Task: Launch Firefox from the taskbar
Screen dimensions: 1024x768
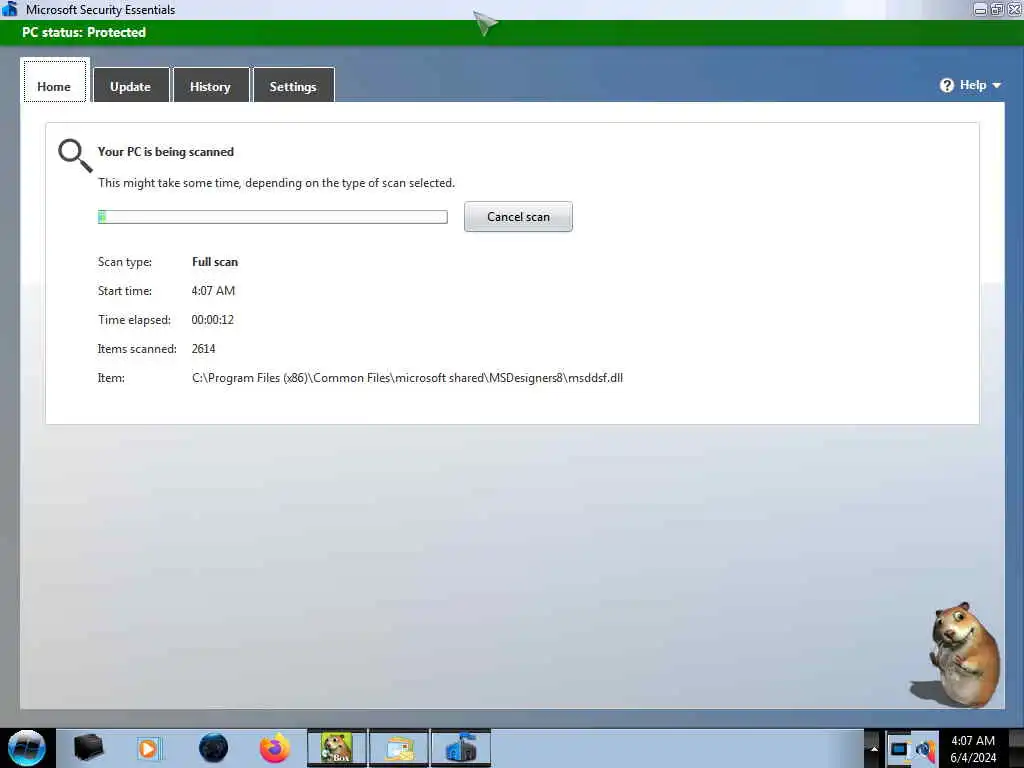Action: coord(275,748)
